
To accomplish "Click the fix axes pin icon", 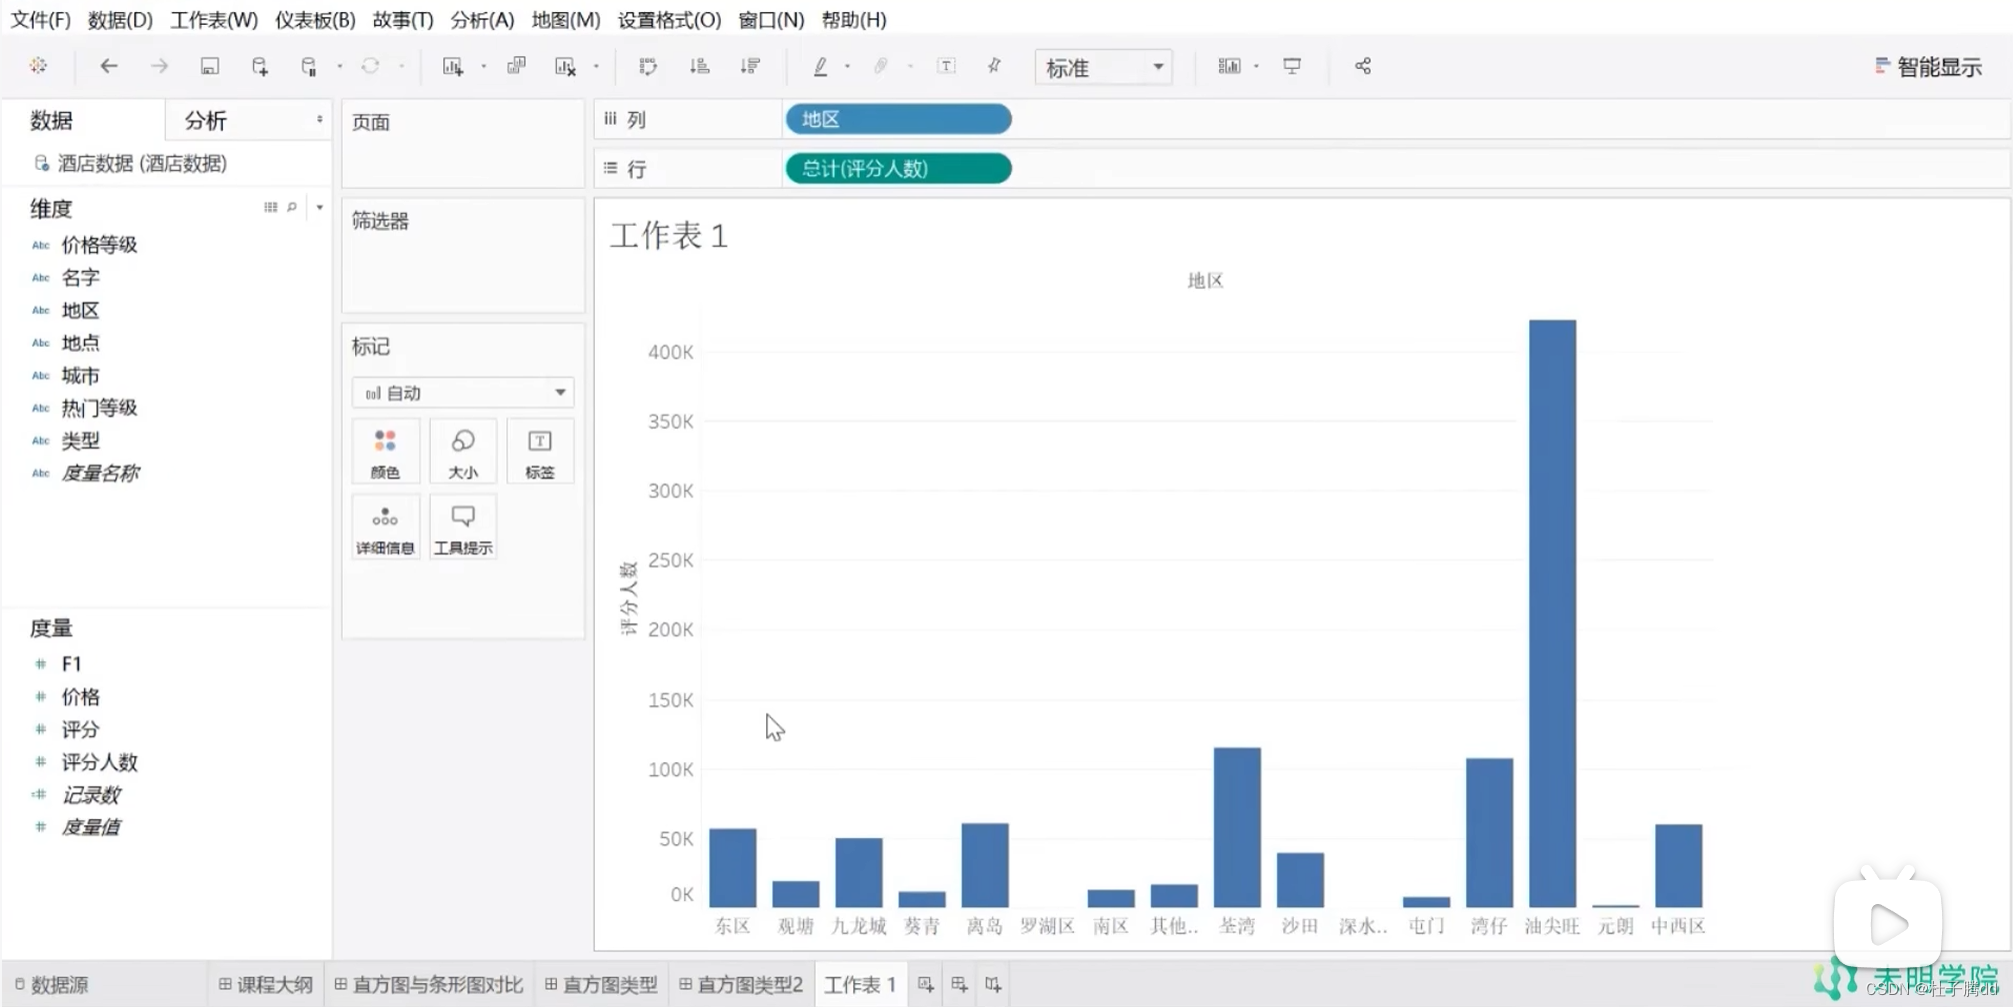I will 994,66.
